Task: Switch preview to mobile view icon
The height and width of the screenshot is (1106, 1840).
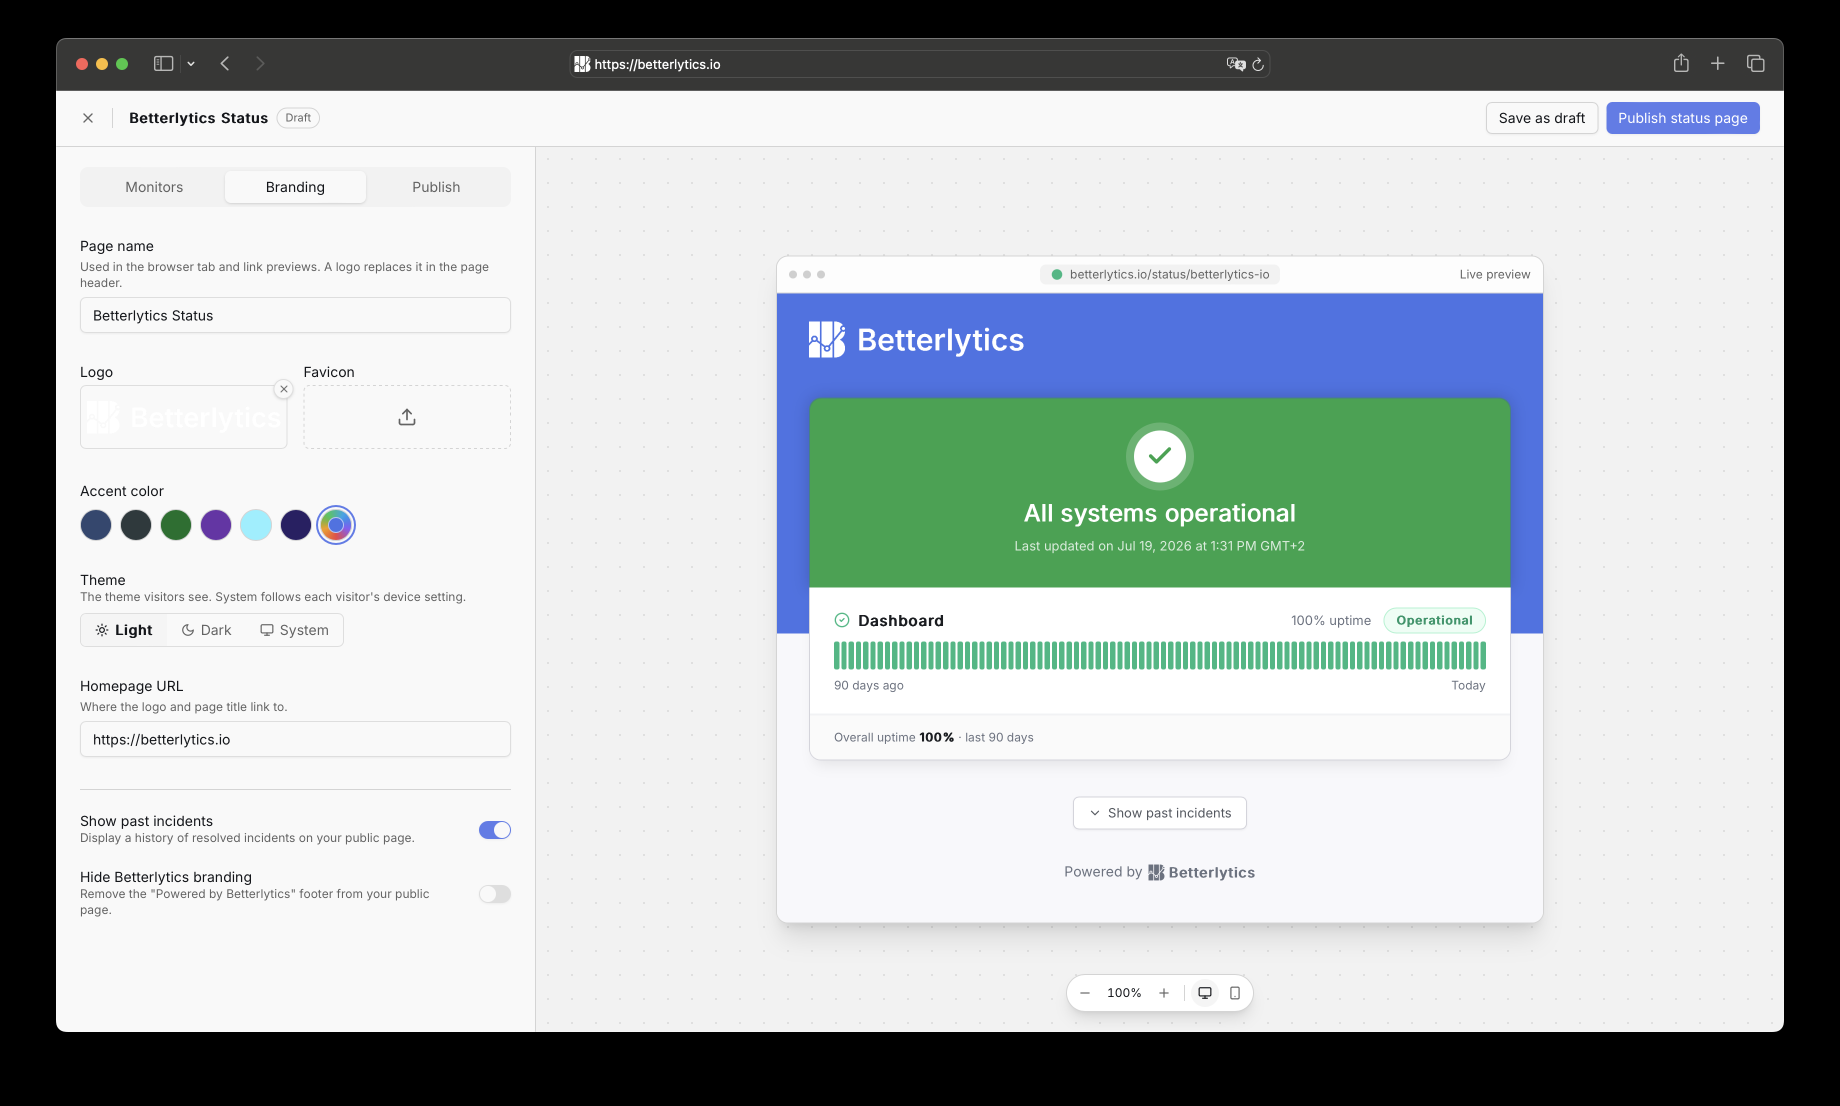Action: [x=1235, y=993]
